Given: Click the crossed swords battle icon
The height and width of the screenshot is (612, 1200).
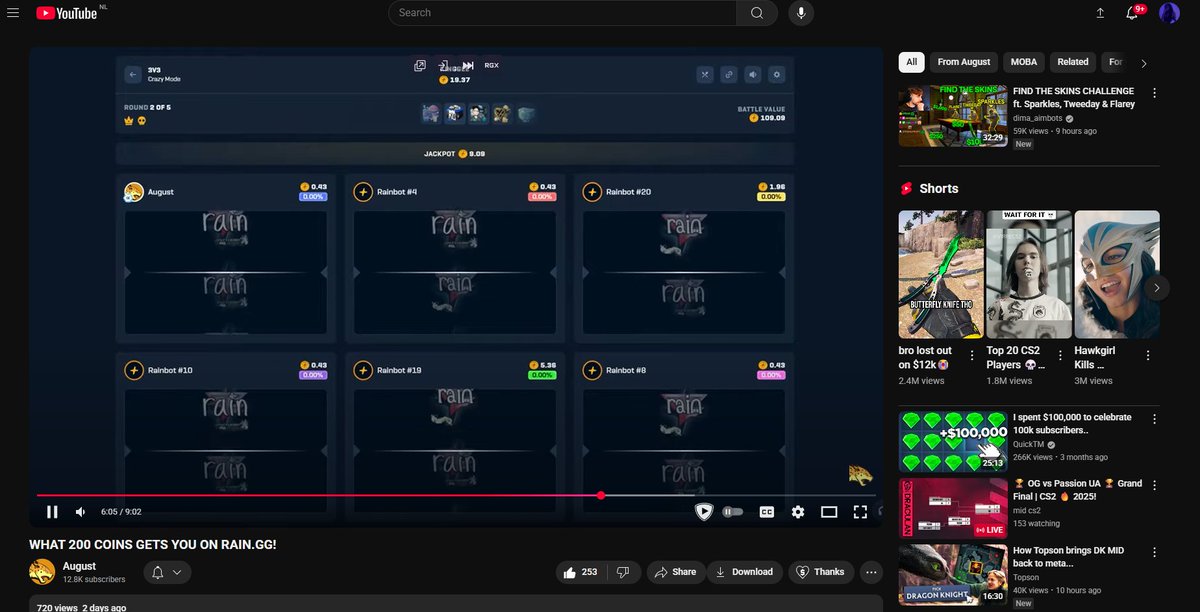Looking at the screenshot, I should tap(704, 74).
